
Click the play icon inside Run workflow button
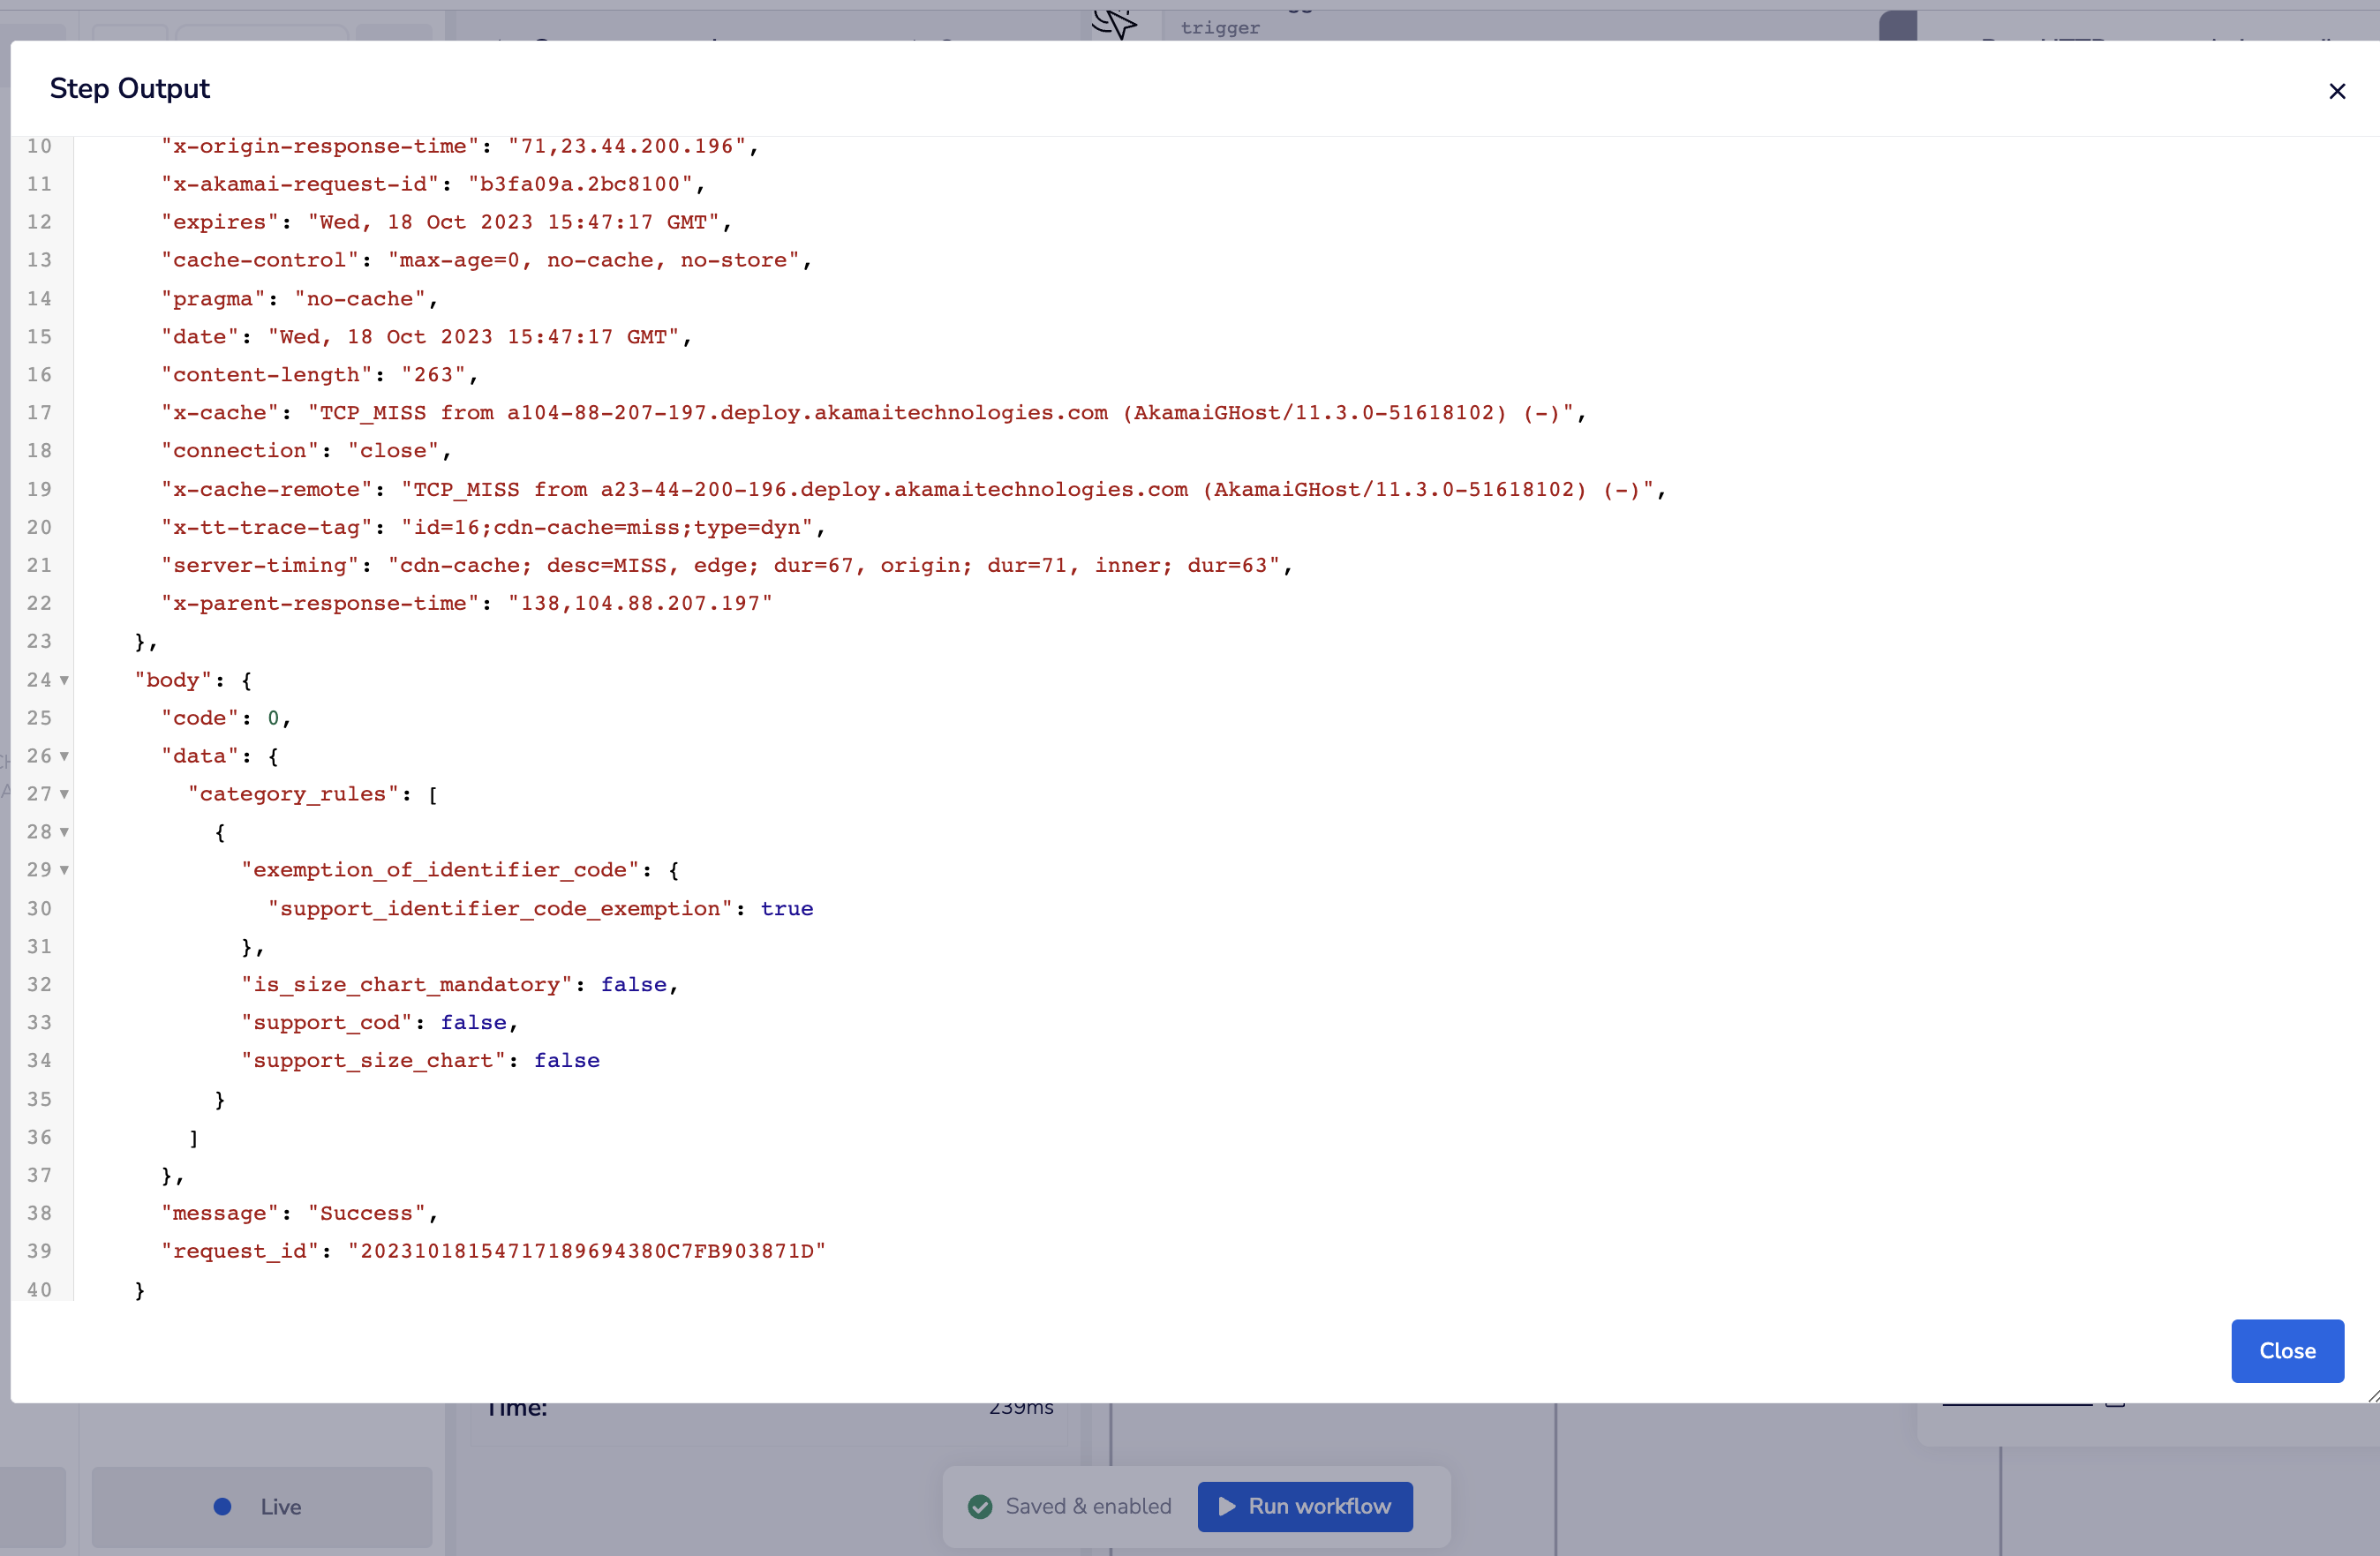[x=1228, y=1506]
